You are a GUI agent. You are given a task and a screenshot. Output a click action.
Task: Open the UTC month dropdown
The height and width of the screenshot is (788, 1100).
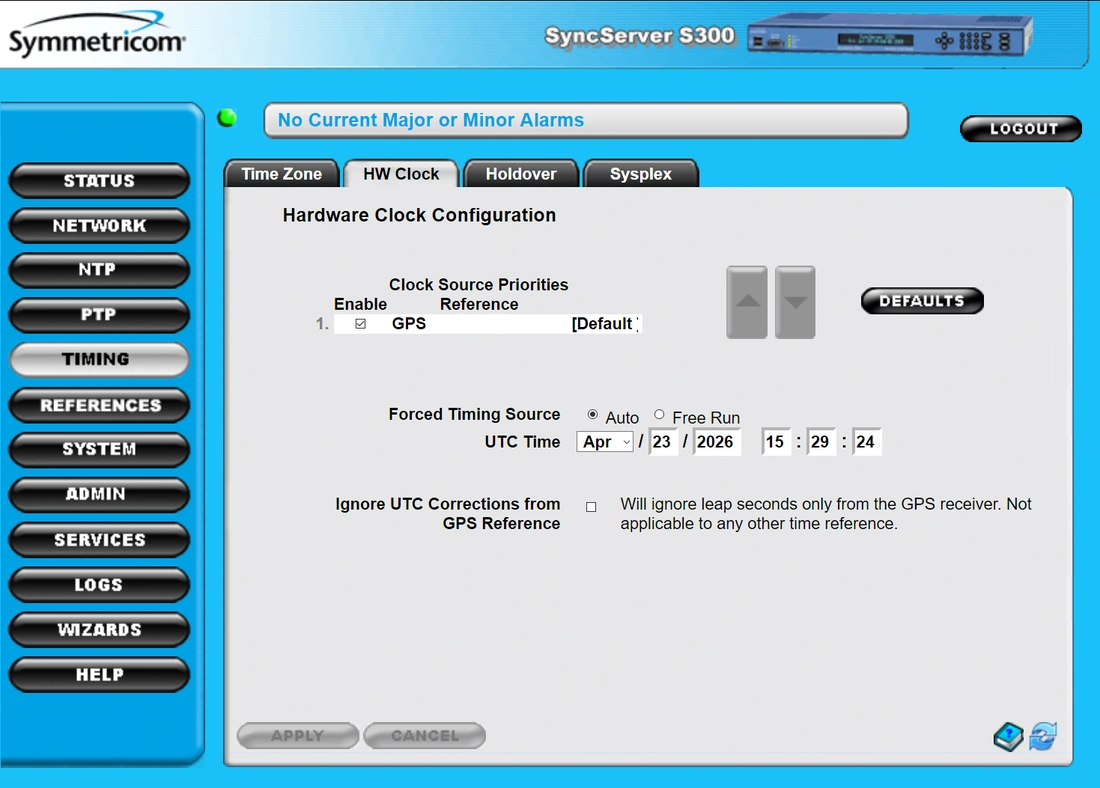[x=605, y=442]
